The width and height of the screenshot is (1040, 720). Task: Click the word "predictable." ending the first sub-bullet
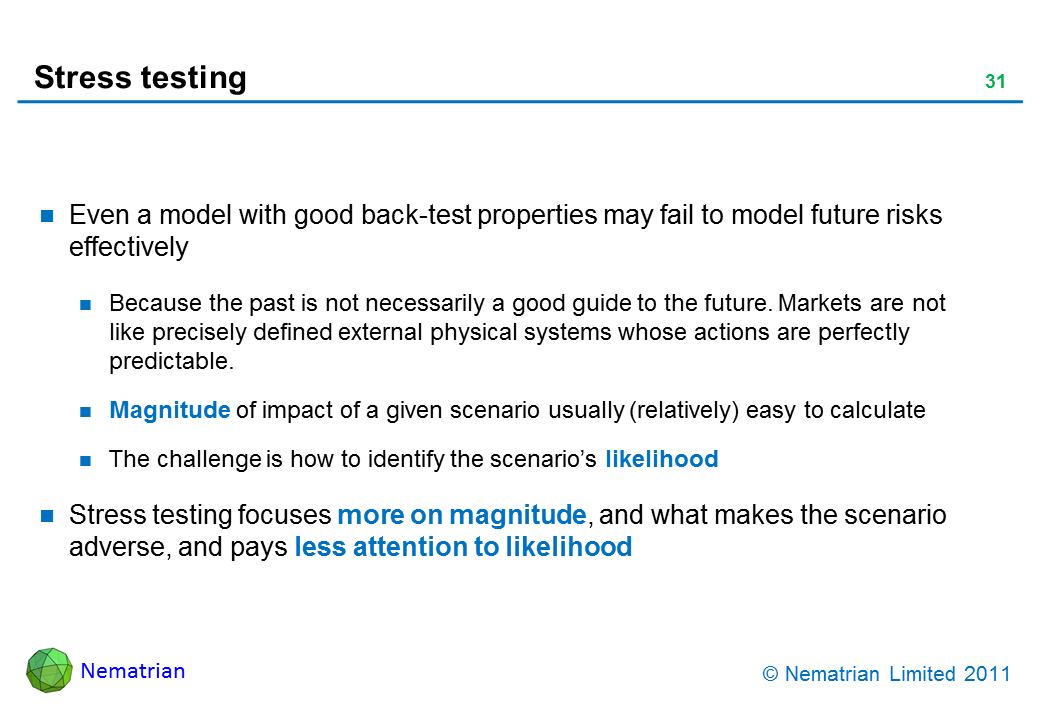coord(171,362)
